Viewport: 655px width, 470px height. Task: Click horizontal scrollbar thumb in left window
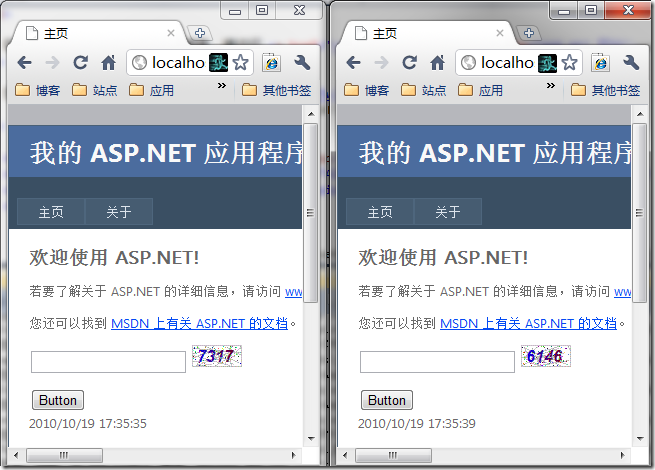tap(64, 455)
